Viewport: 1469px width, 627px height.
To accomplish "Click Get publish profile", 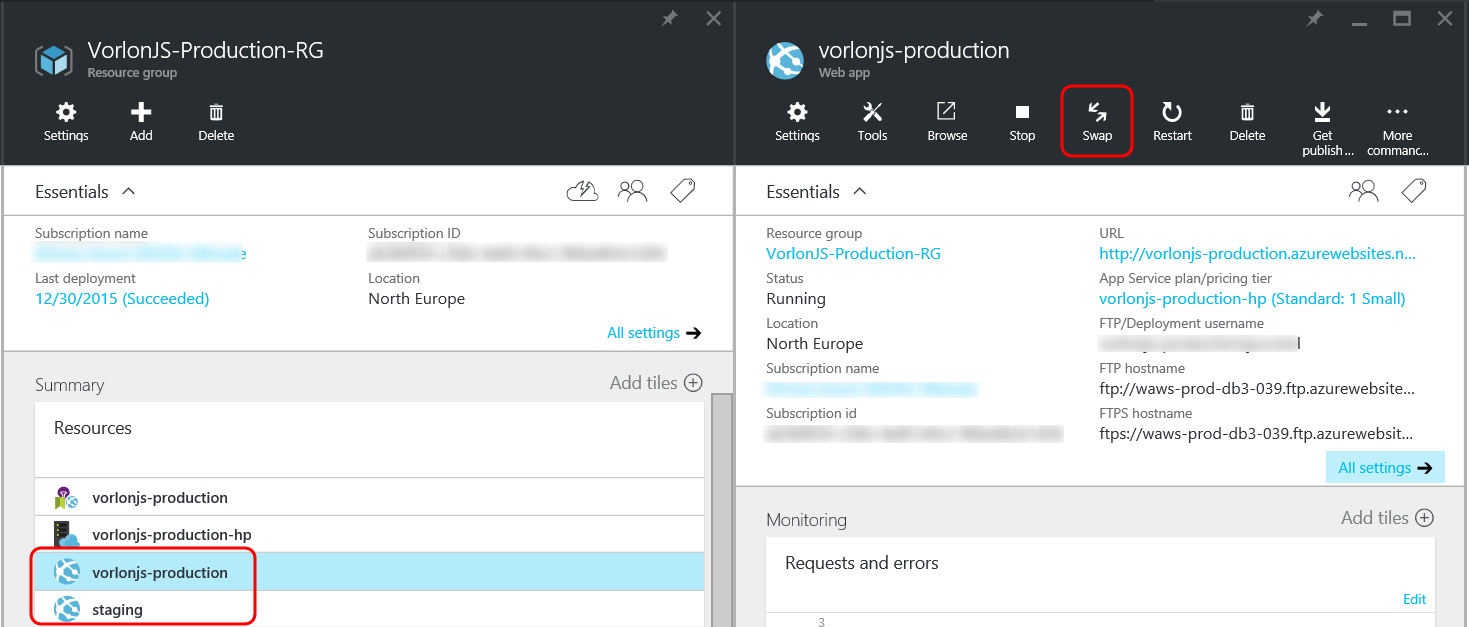I will [1322, 120].
